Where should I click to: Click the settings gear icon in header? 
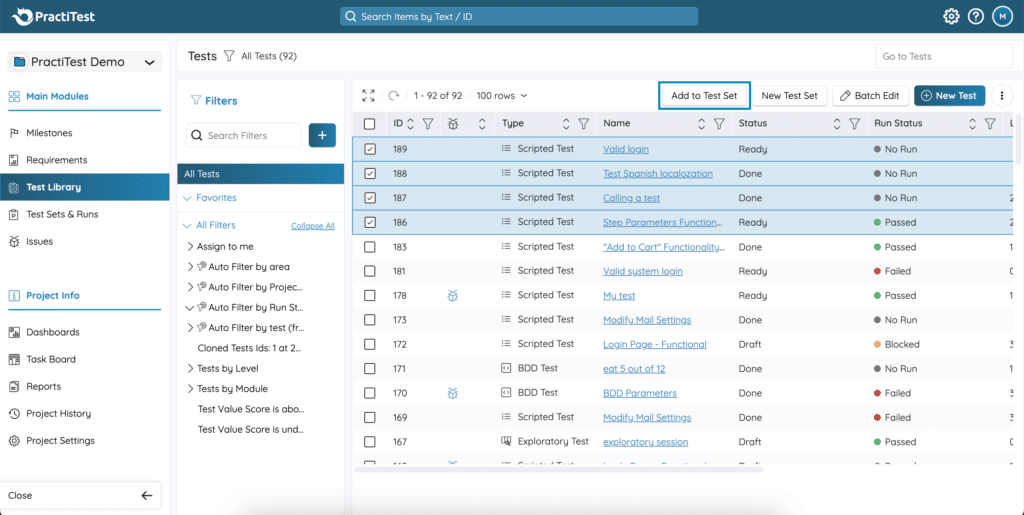[951, 16]
